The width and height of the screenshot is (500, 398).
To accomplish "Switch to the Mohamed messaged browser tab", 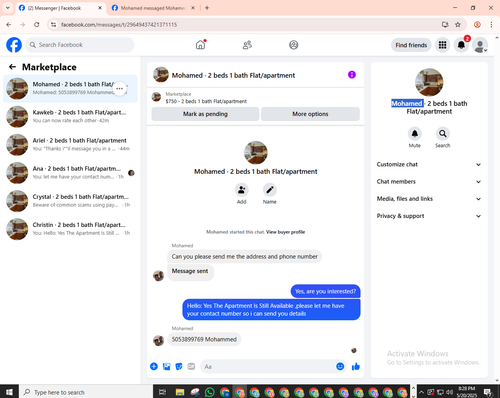I will (153, 8).
